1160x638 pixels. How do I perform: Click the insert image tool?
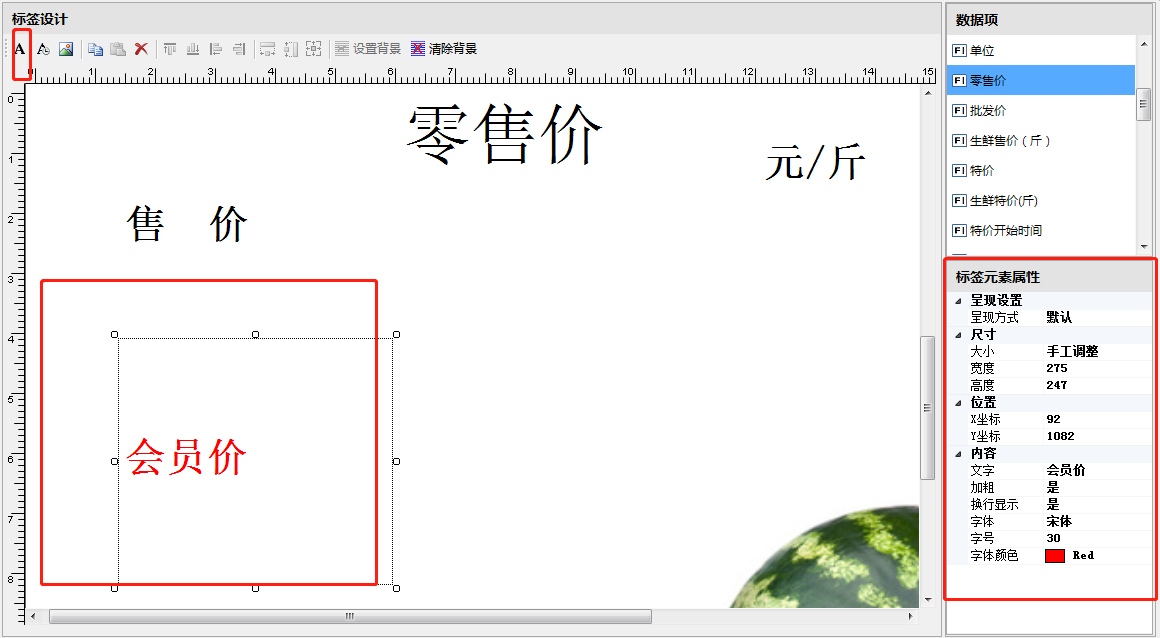(66, 49)
